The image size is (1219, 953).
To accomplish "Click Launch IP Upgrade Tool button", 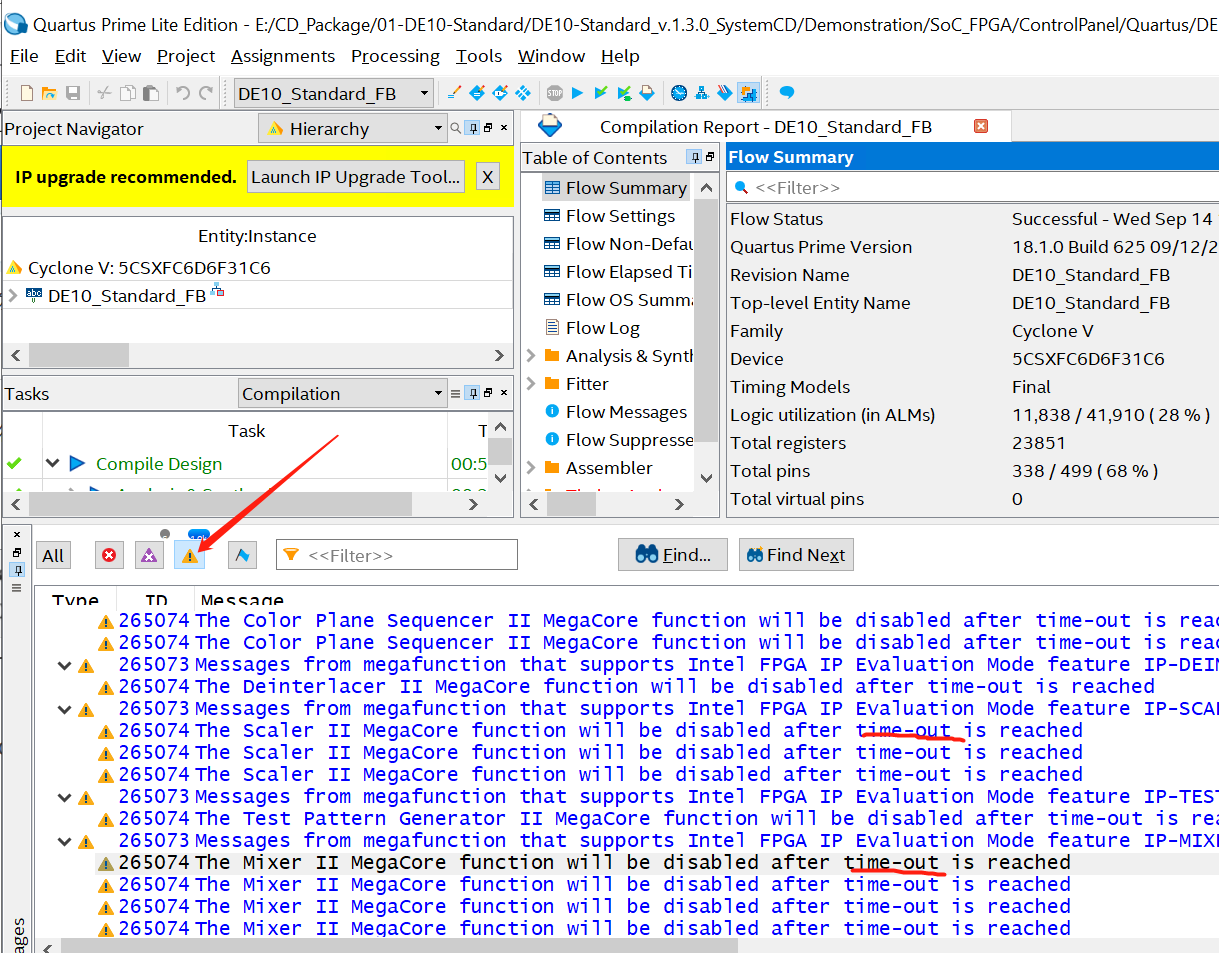I will click(356, 177).
